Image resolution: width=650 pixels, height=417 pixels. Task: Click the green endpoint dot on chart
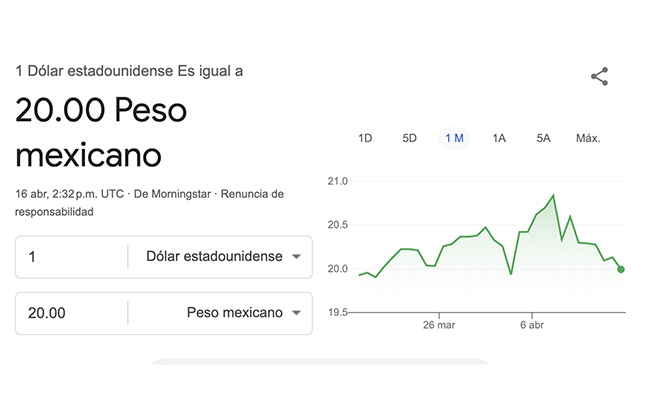click(621, 269)
